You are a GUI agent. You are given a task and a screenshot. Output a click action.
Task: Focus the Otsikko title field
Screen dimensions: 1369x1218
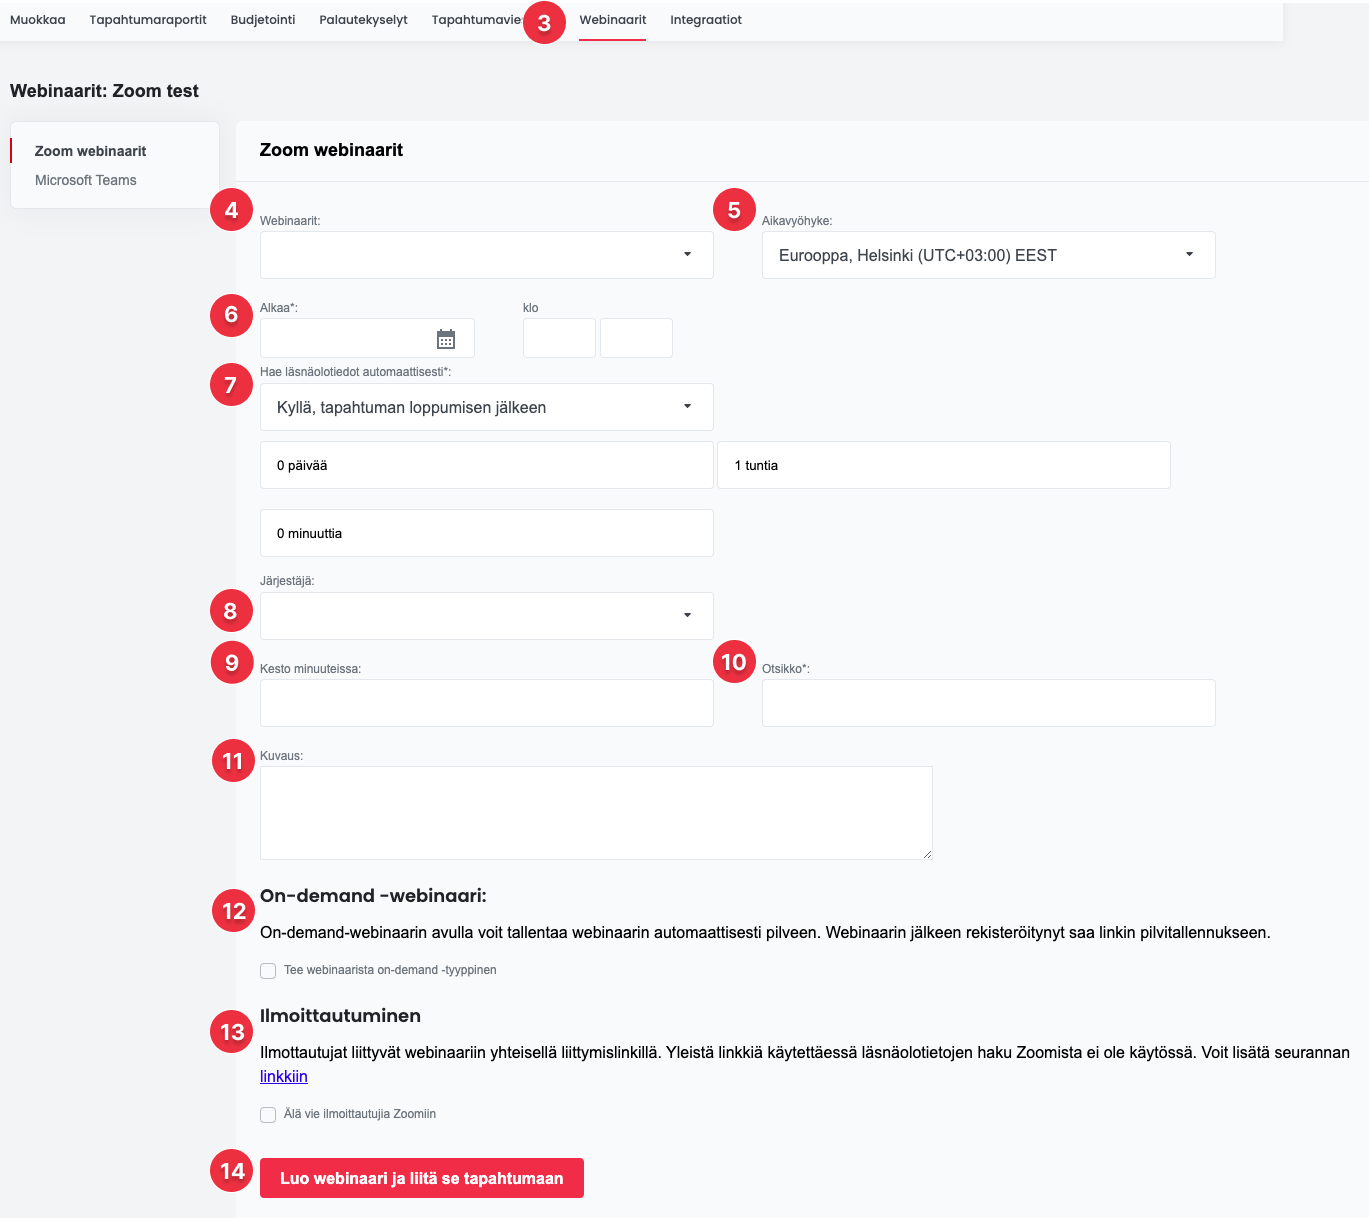point(989,703)
